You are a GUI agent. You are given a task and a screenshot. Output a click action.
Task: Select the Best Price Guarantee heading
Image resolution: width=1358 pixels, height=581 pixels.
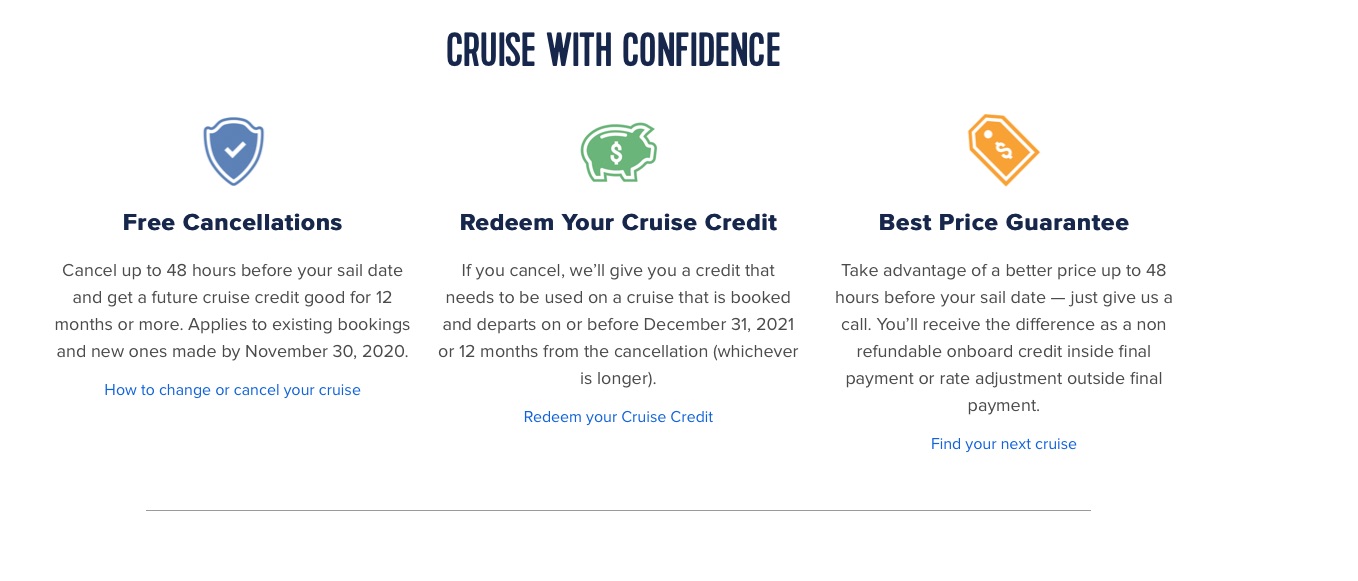[1003, 222]
